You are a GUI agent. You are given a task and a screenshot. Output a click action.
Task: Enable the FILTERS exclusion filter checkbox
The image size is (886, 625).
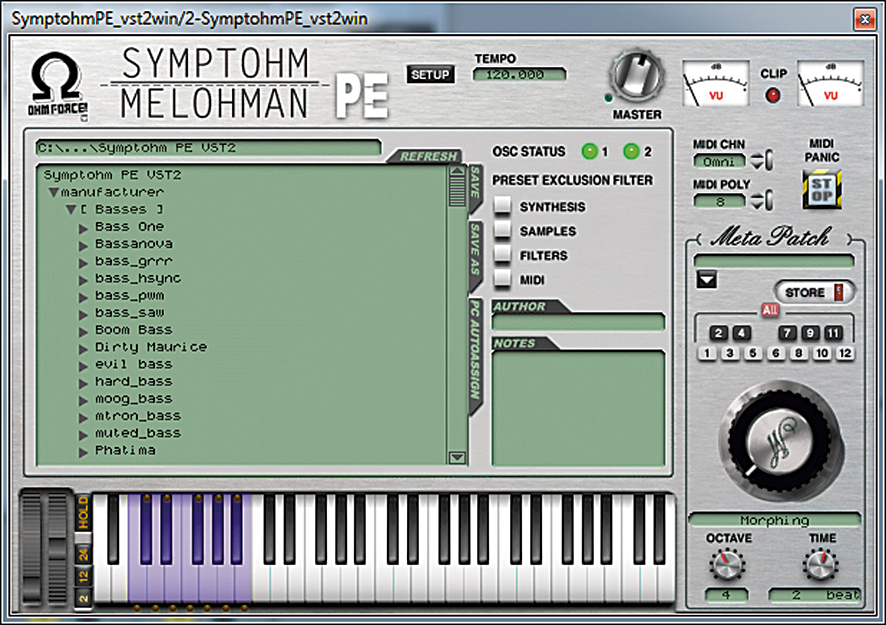click(x=502, y=254)
